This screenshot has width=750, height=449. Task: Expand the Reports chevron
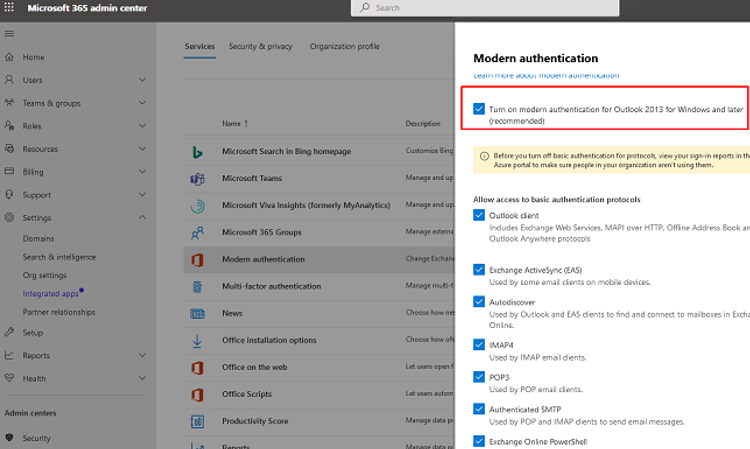tap(142, 355)
